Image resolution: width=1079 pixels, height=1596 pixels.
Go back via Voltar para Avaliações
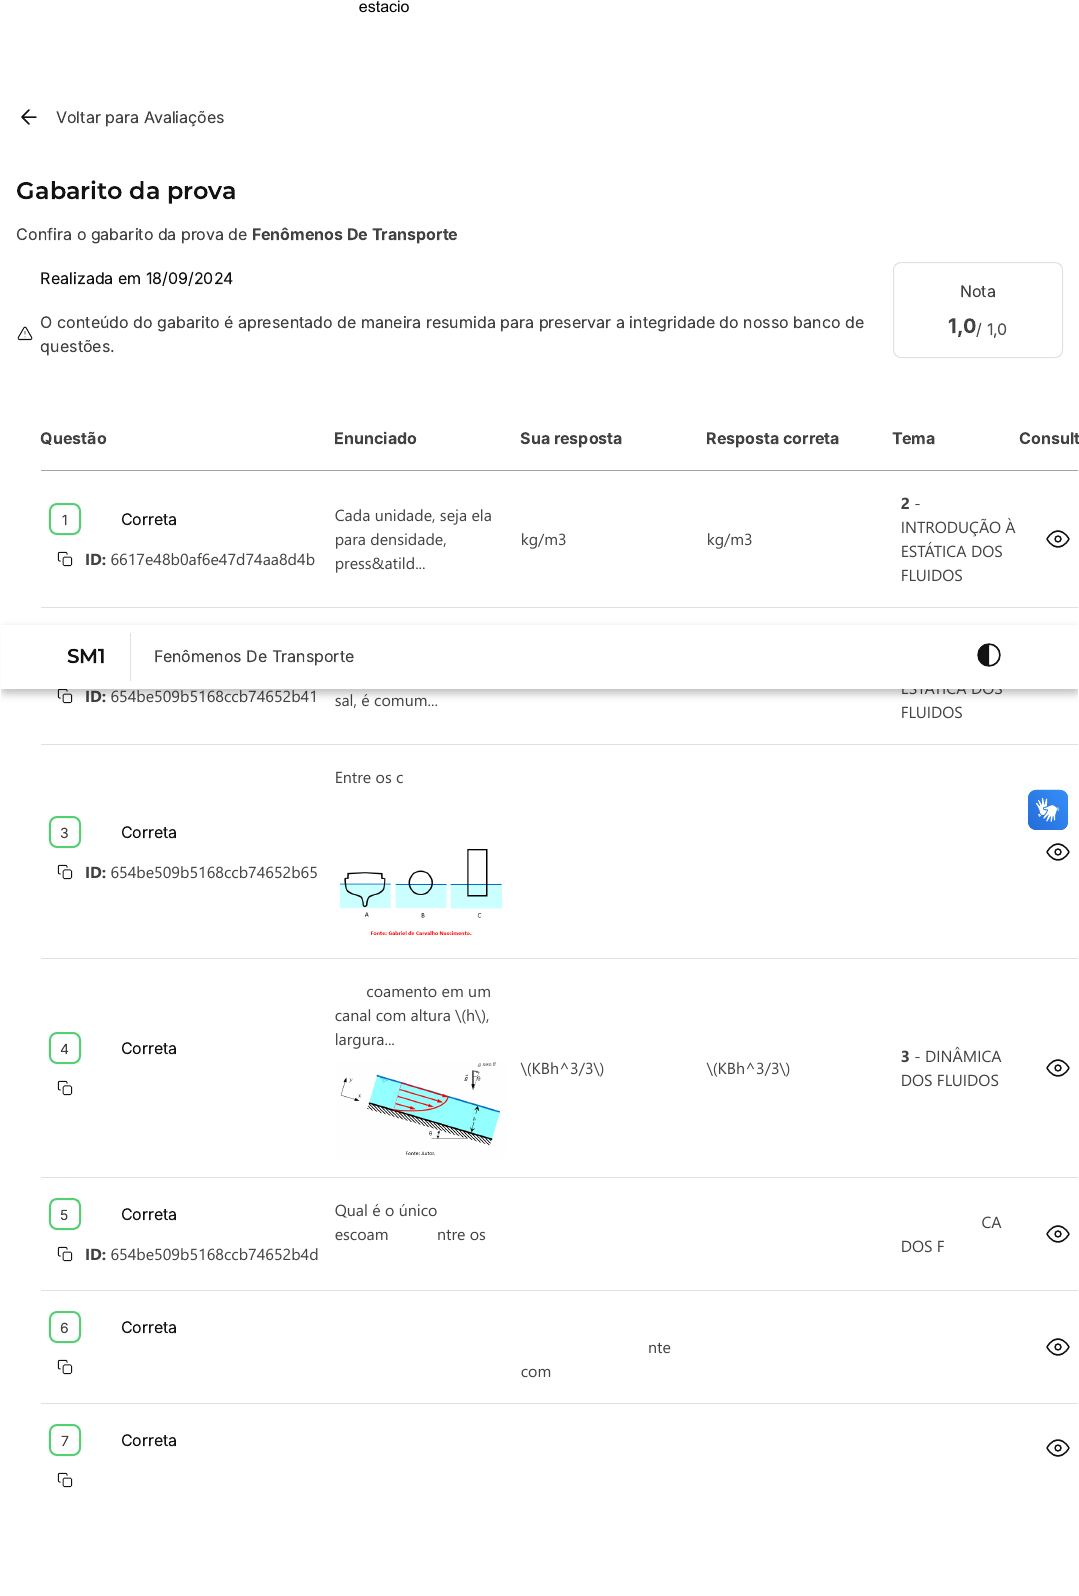pos(140,117)
